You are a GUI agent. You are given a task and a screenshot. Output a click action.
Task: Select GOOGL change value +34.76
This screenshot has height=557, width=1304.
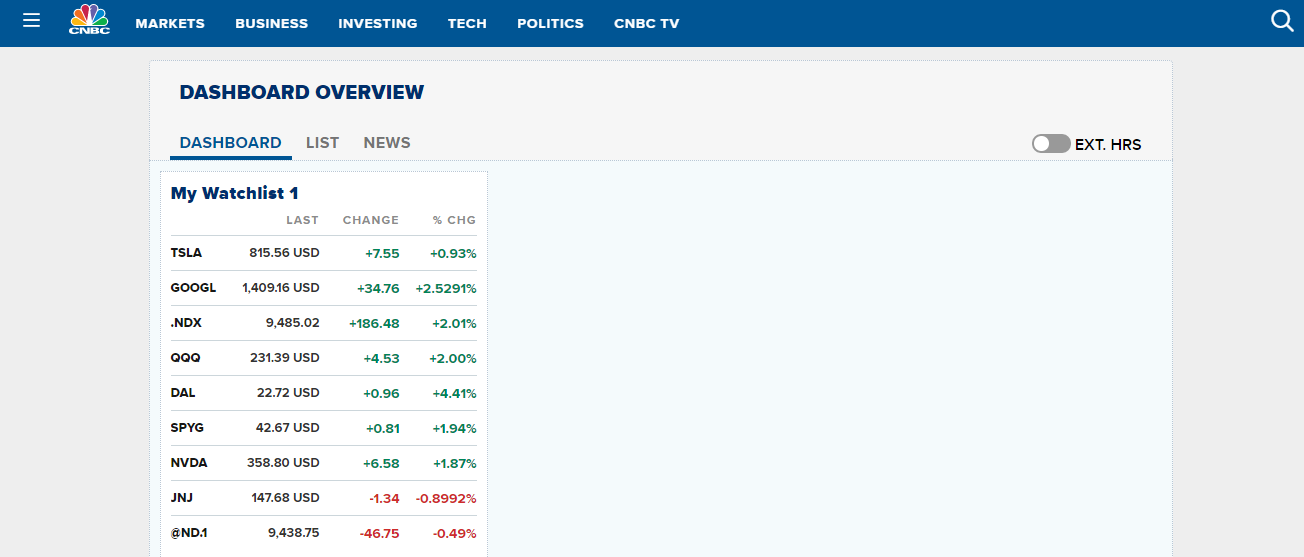(378, 288)
